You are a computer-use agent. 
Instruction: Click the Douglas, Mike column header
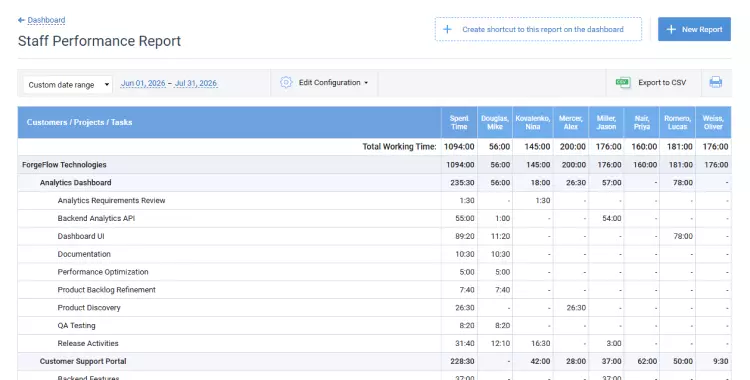(495, 123)
